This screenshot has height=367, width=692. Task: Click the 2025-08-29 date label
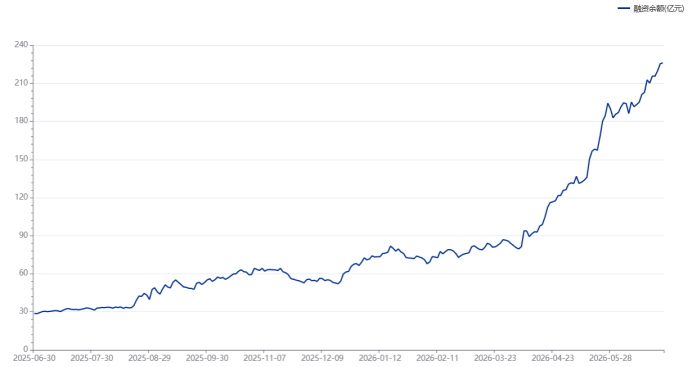(x=150, y=358)
